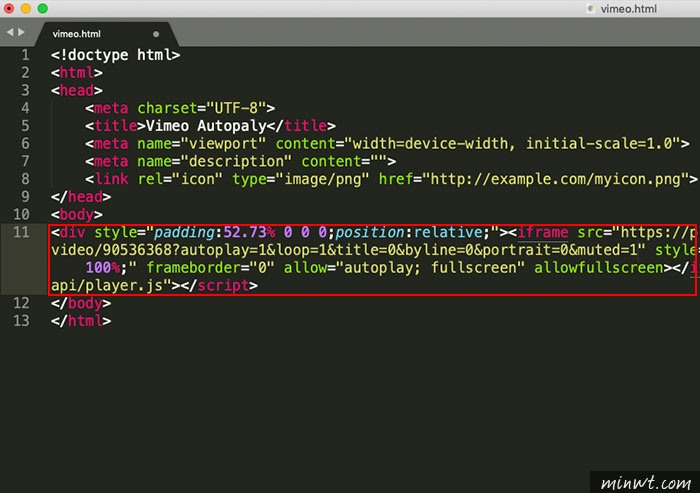Click the iframe tag name on line 11
This screenshot has height=493, width=700.
click(x=543, y=232)
